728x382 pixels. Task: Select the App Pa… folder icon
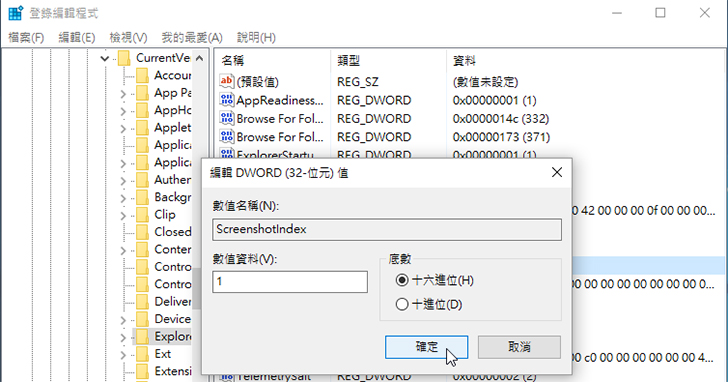(x=143, y=93)
